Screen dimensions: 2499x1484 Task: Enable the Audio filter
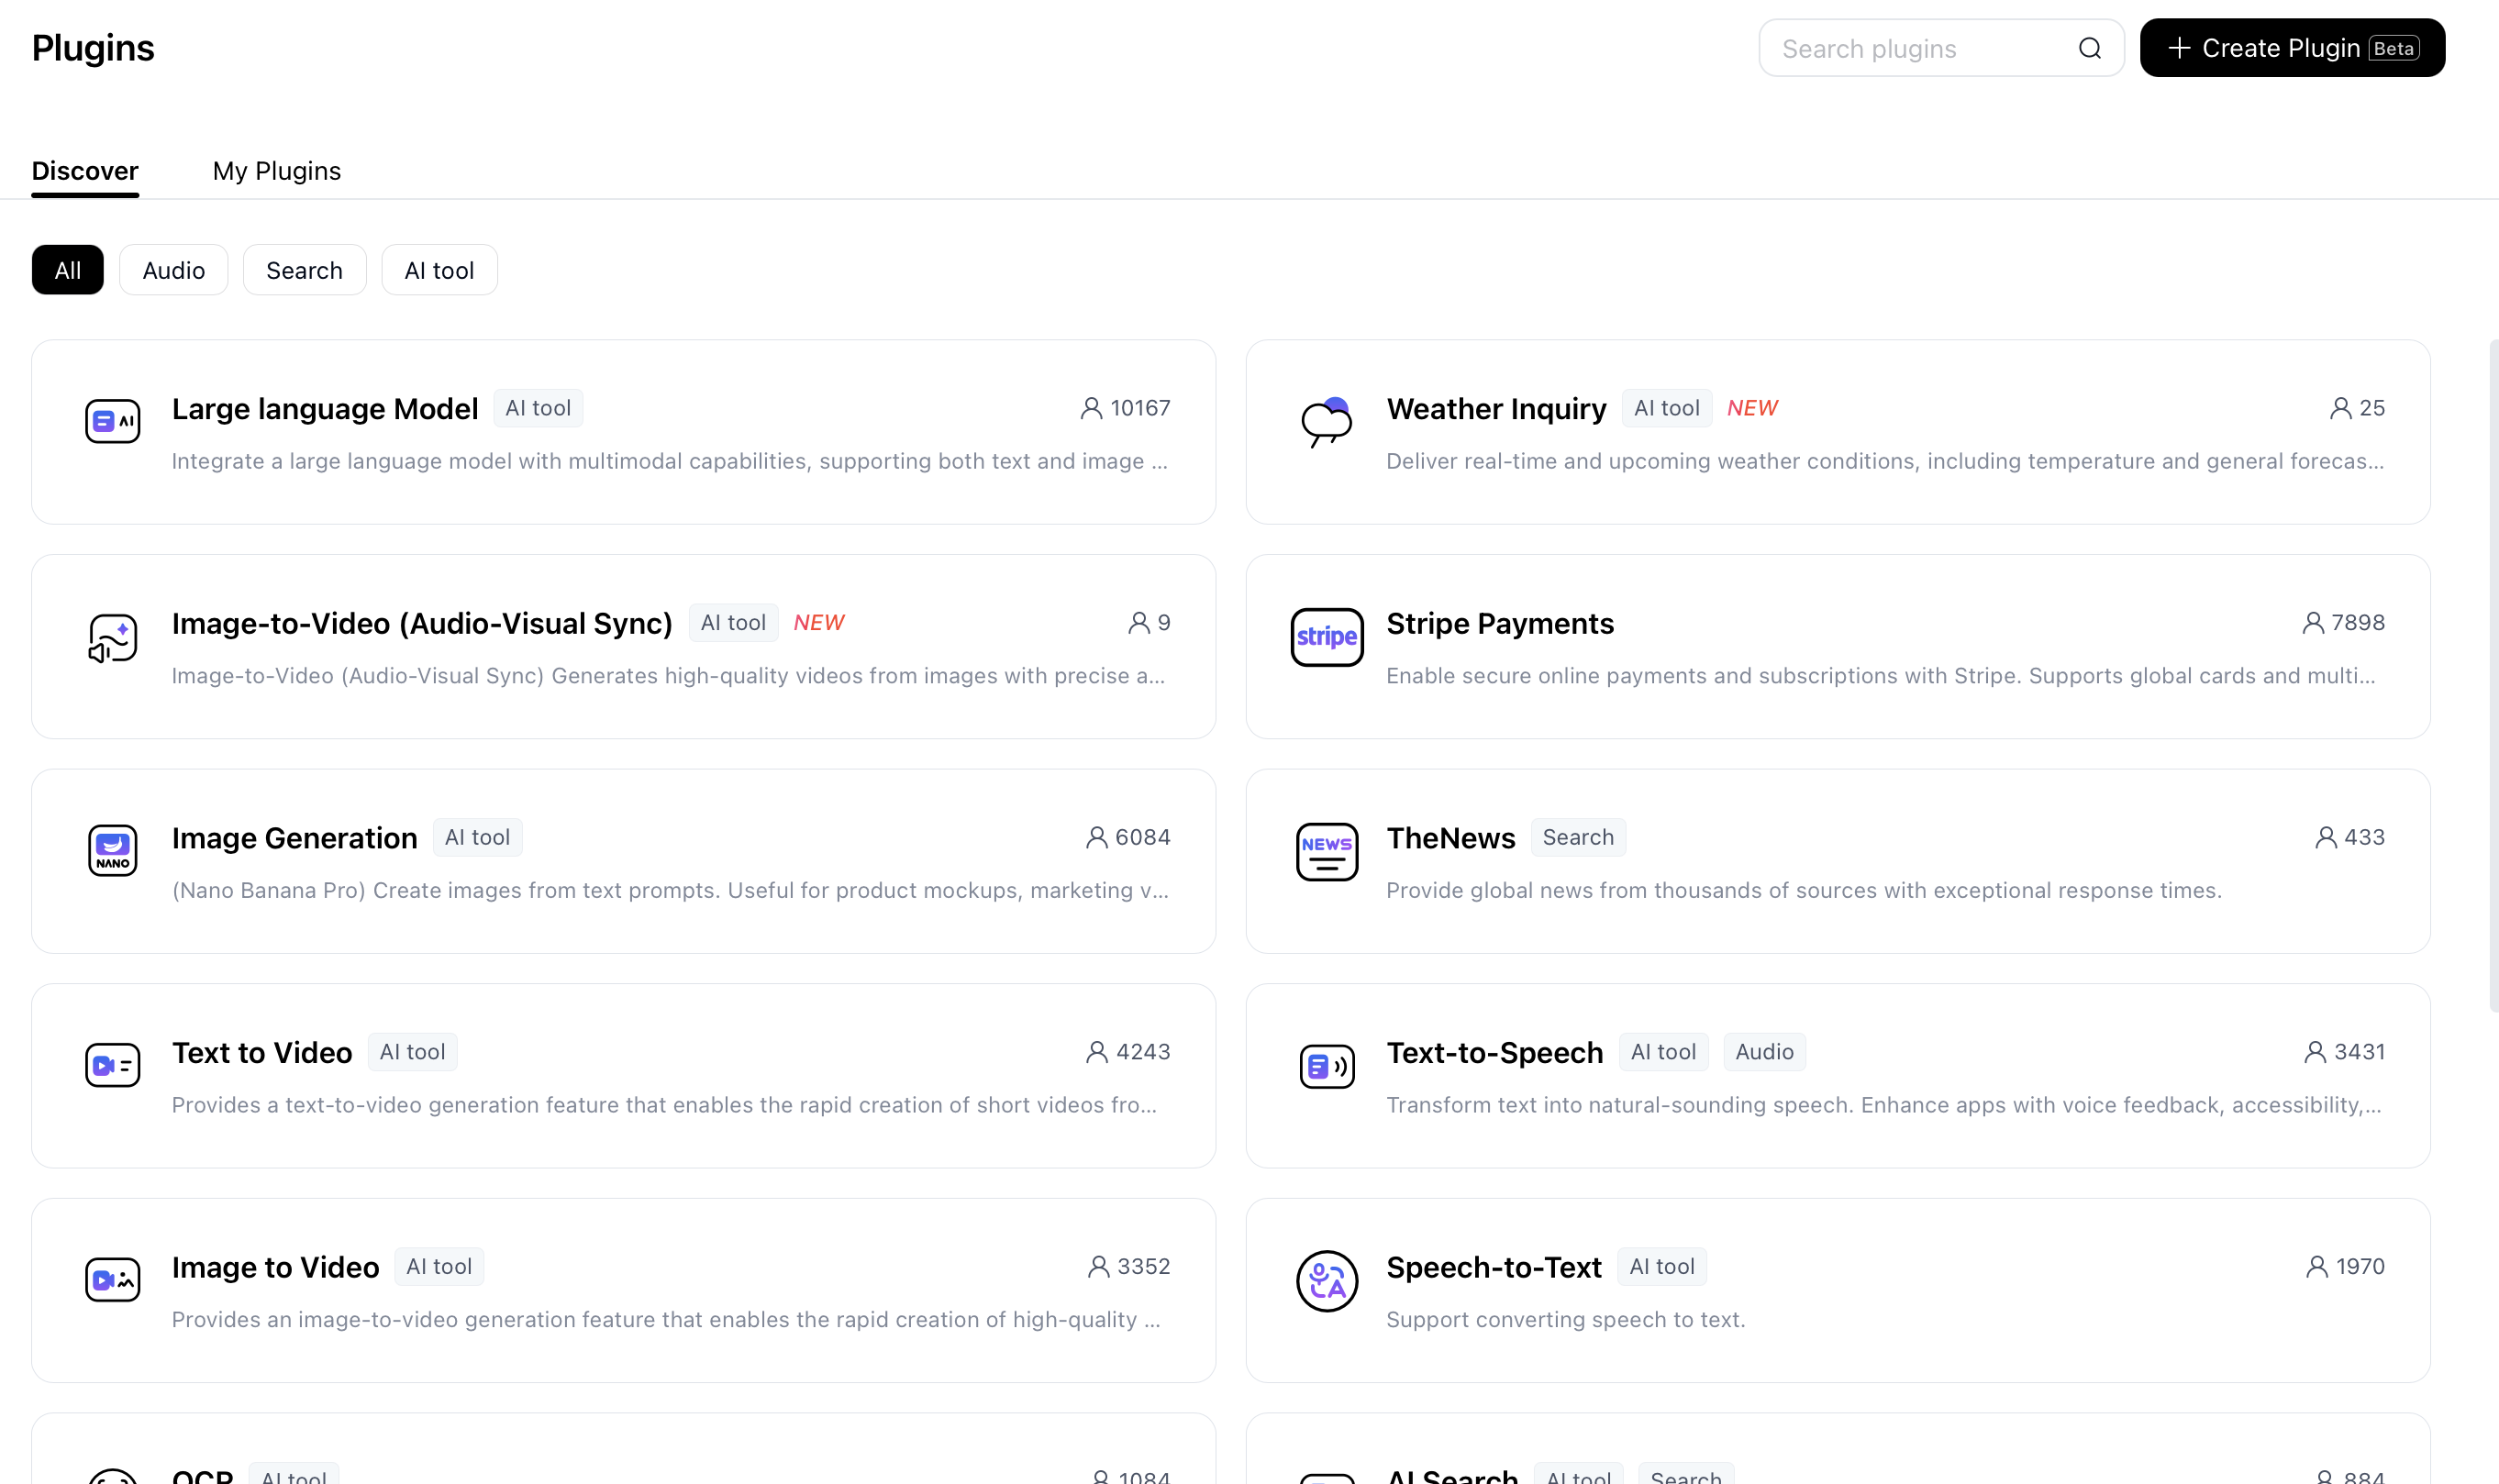(x=173, y=269)
